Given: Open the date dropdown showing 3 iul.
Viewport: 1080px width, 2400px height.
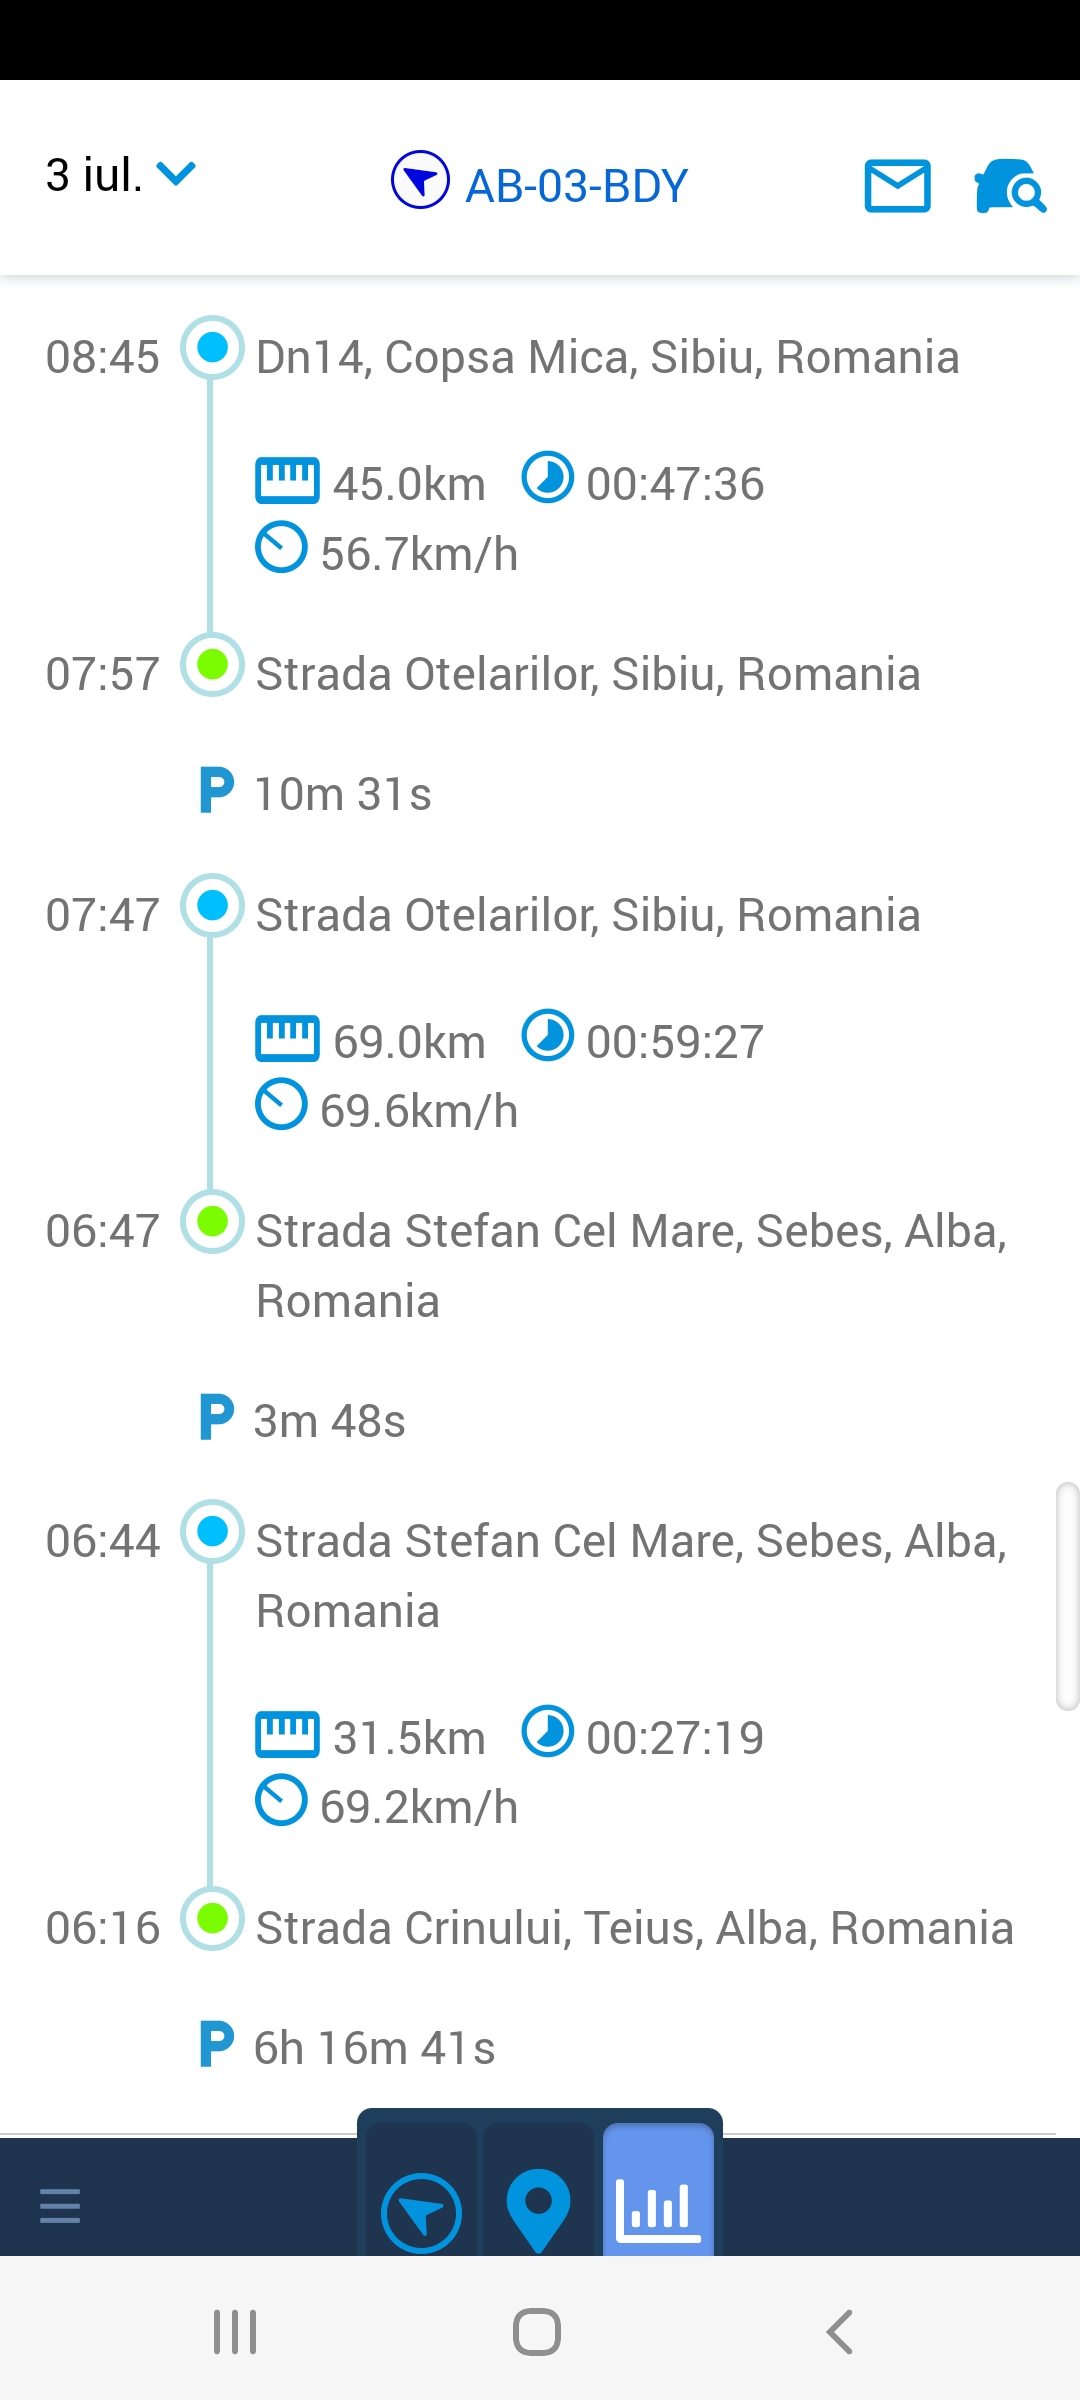Looking at the screenshot, I should pyautogui.click(x=120, y=175).
